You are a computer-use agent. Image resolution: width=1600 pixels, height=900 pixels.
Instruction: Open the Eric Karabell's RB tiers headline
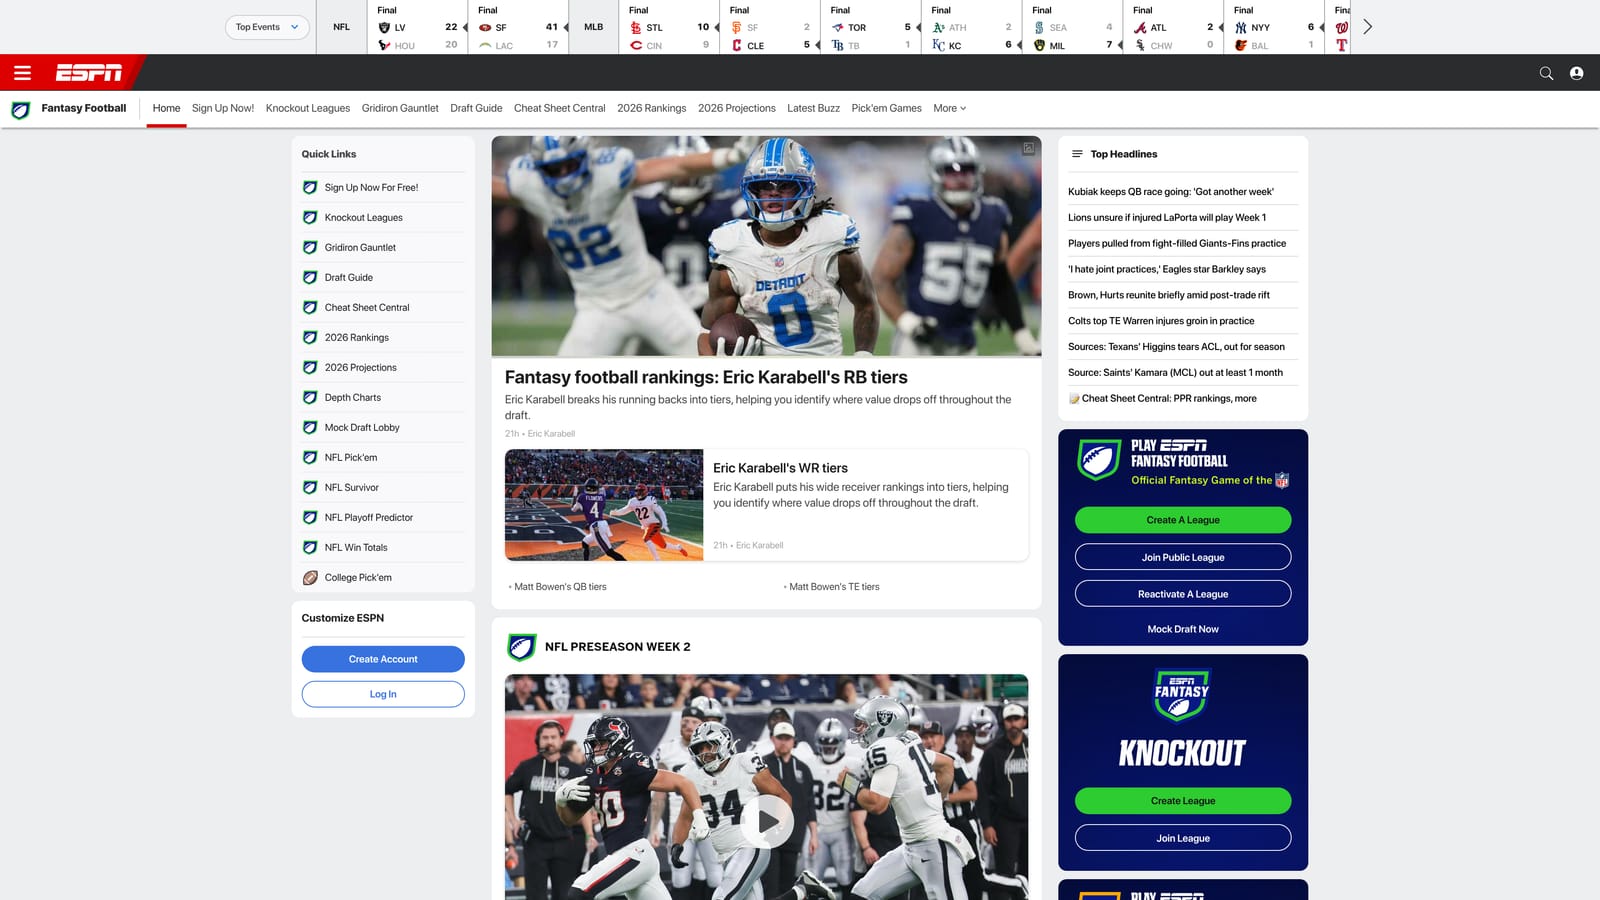(x=706, y=377)
